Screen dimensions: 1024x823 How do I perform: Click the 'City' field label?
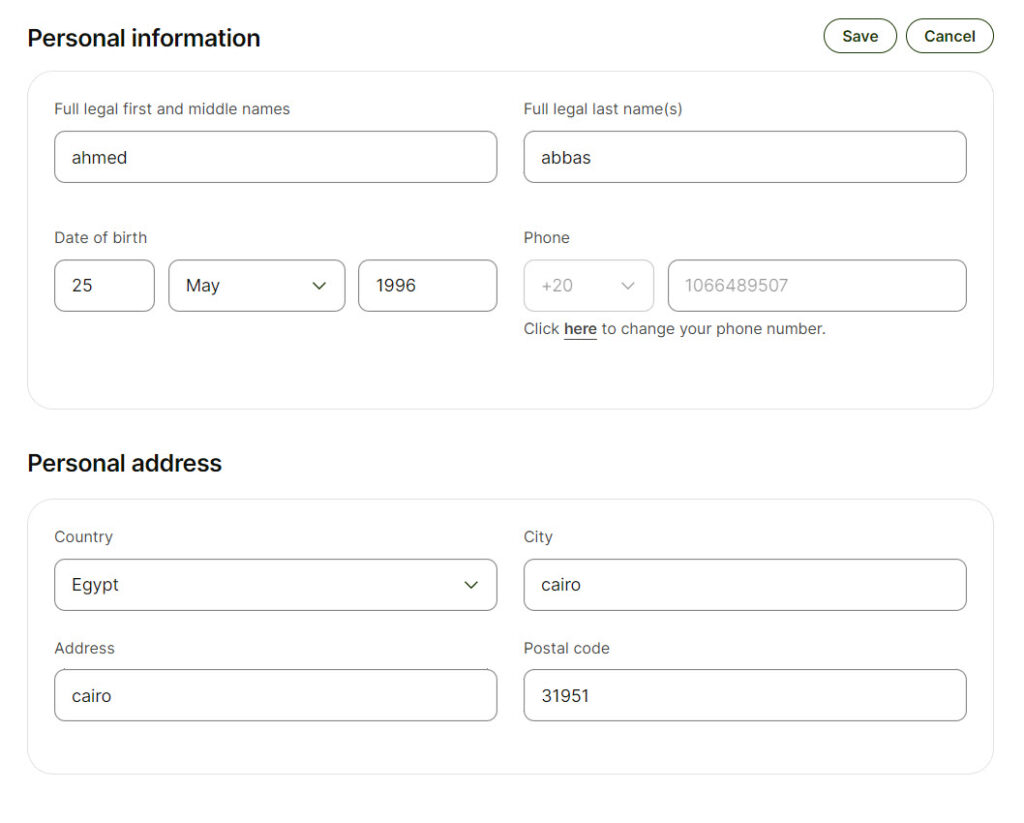538,537
